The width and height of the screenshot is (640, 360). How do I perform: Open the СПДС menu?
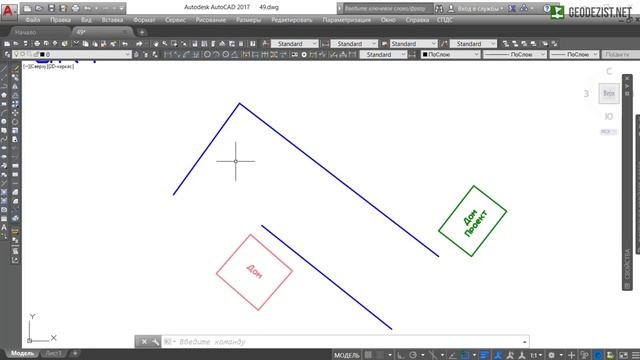click(x=444, y=20)
